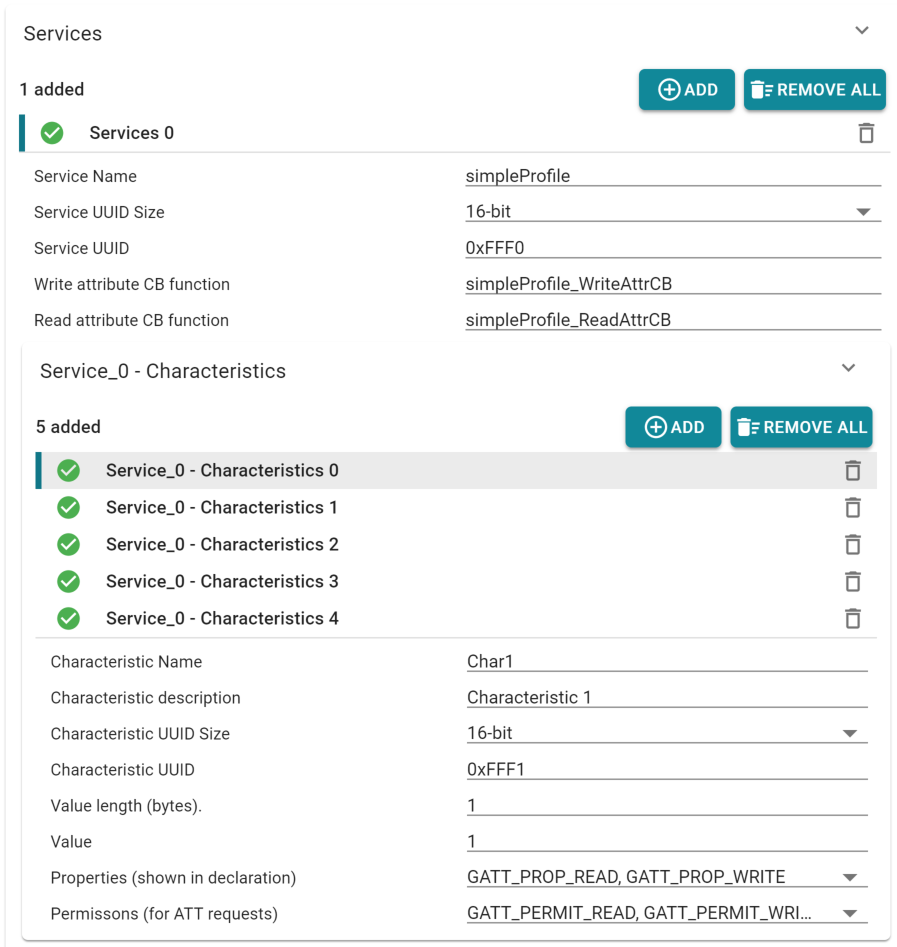Viewport: 897px width, 947px height.
Task: Delete Service_0 - Characteristics 1 using trash icon
Action: (x=852, y=507)
